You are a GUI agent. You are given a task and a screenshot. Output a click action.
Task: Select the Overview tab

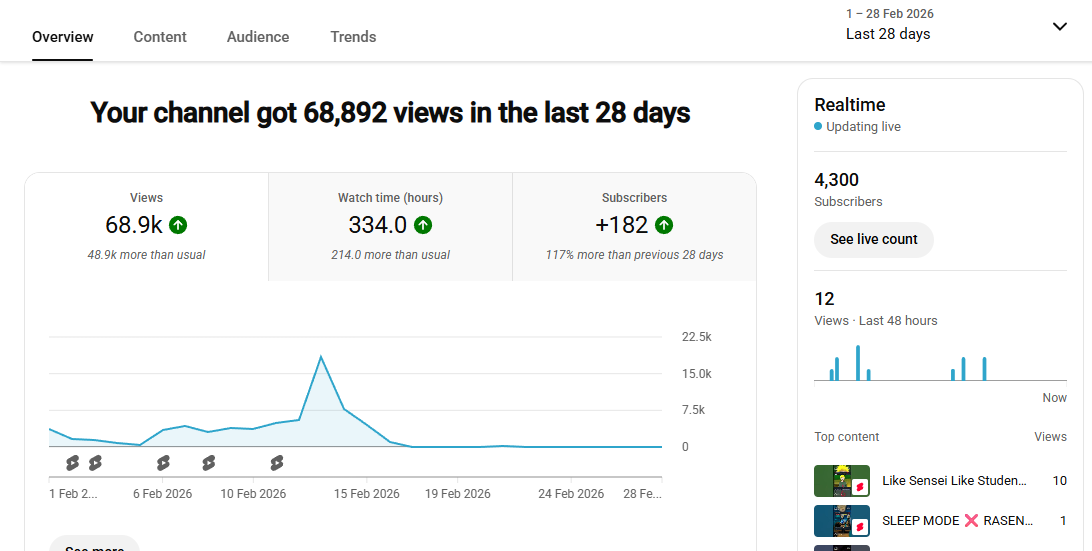coord(63,37)
